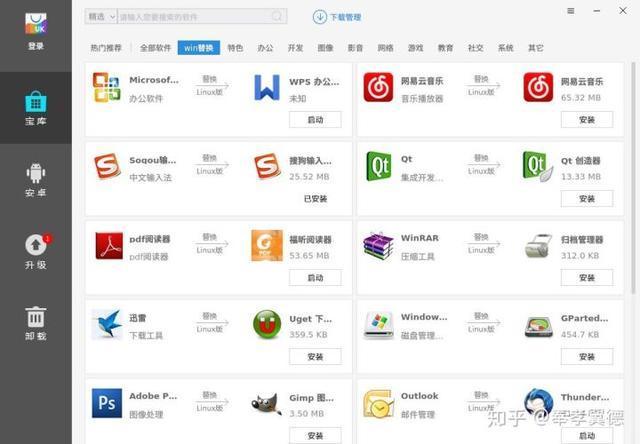
Task: Select the win替换 tab
Action: pyautogui.click(x=199, y=48)
